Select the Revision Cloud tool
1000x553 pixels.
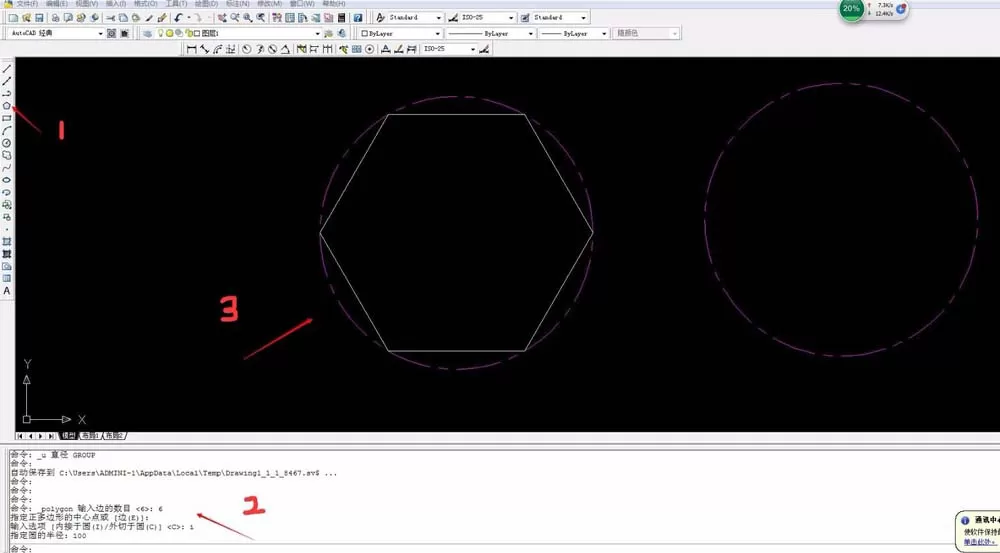[6, 155]
